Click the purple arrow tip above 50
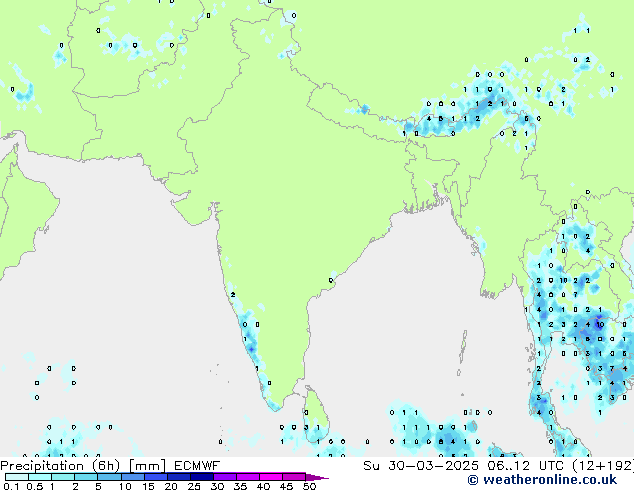Image resolution: width=634 pixels, height=490 pixels. click(x=317, y=477)
